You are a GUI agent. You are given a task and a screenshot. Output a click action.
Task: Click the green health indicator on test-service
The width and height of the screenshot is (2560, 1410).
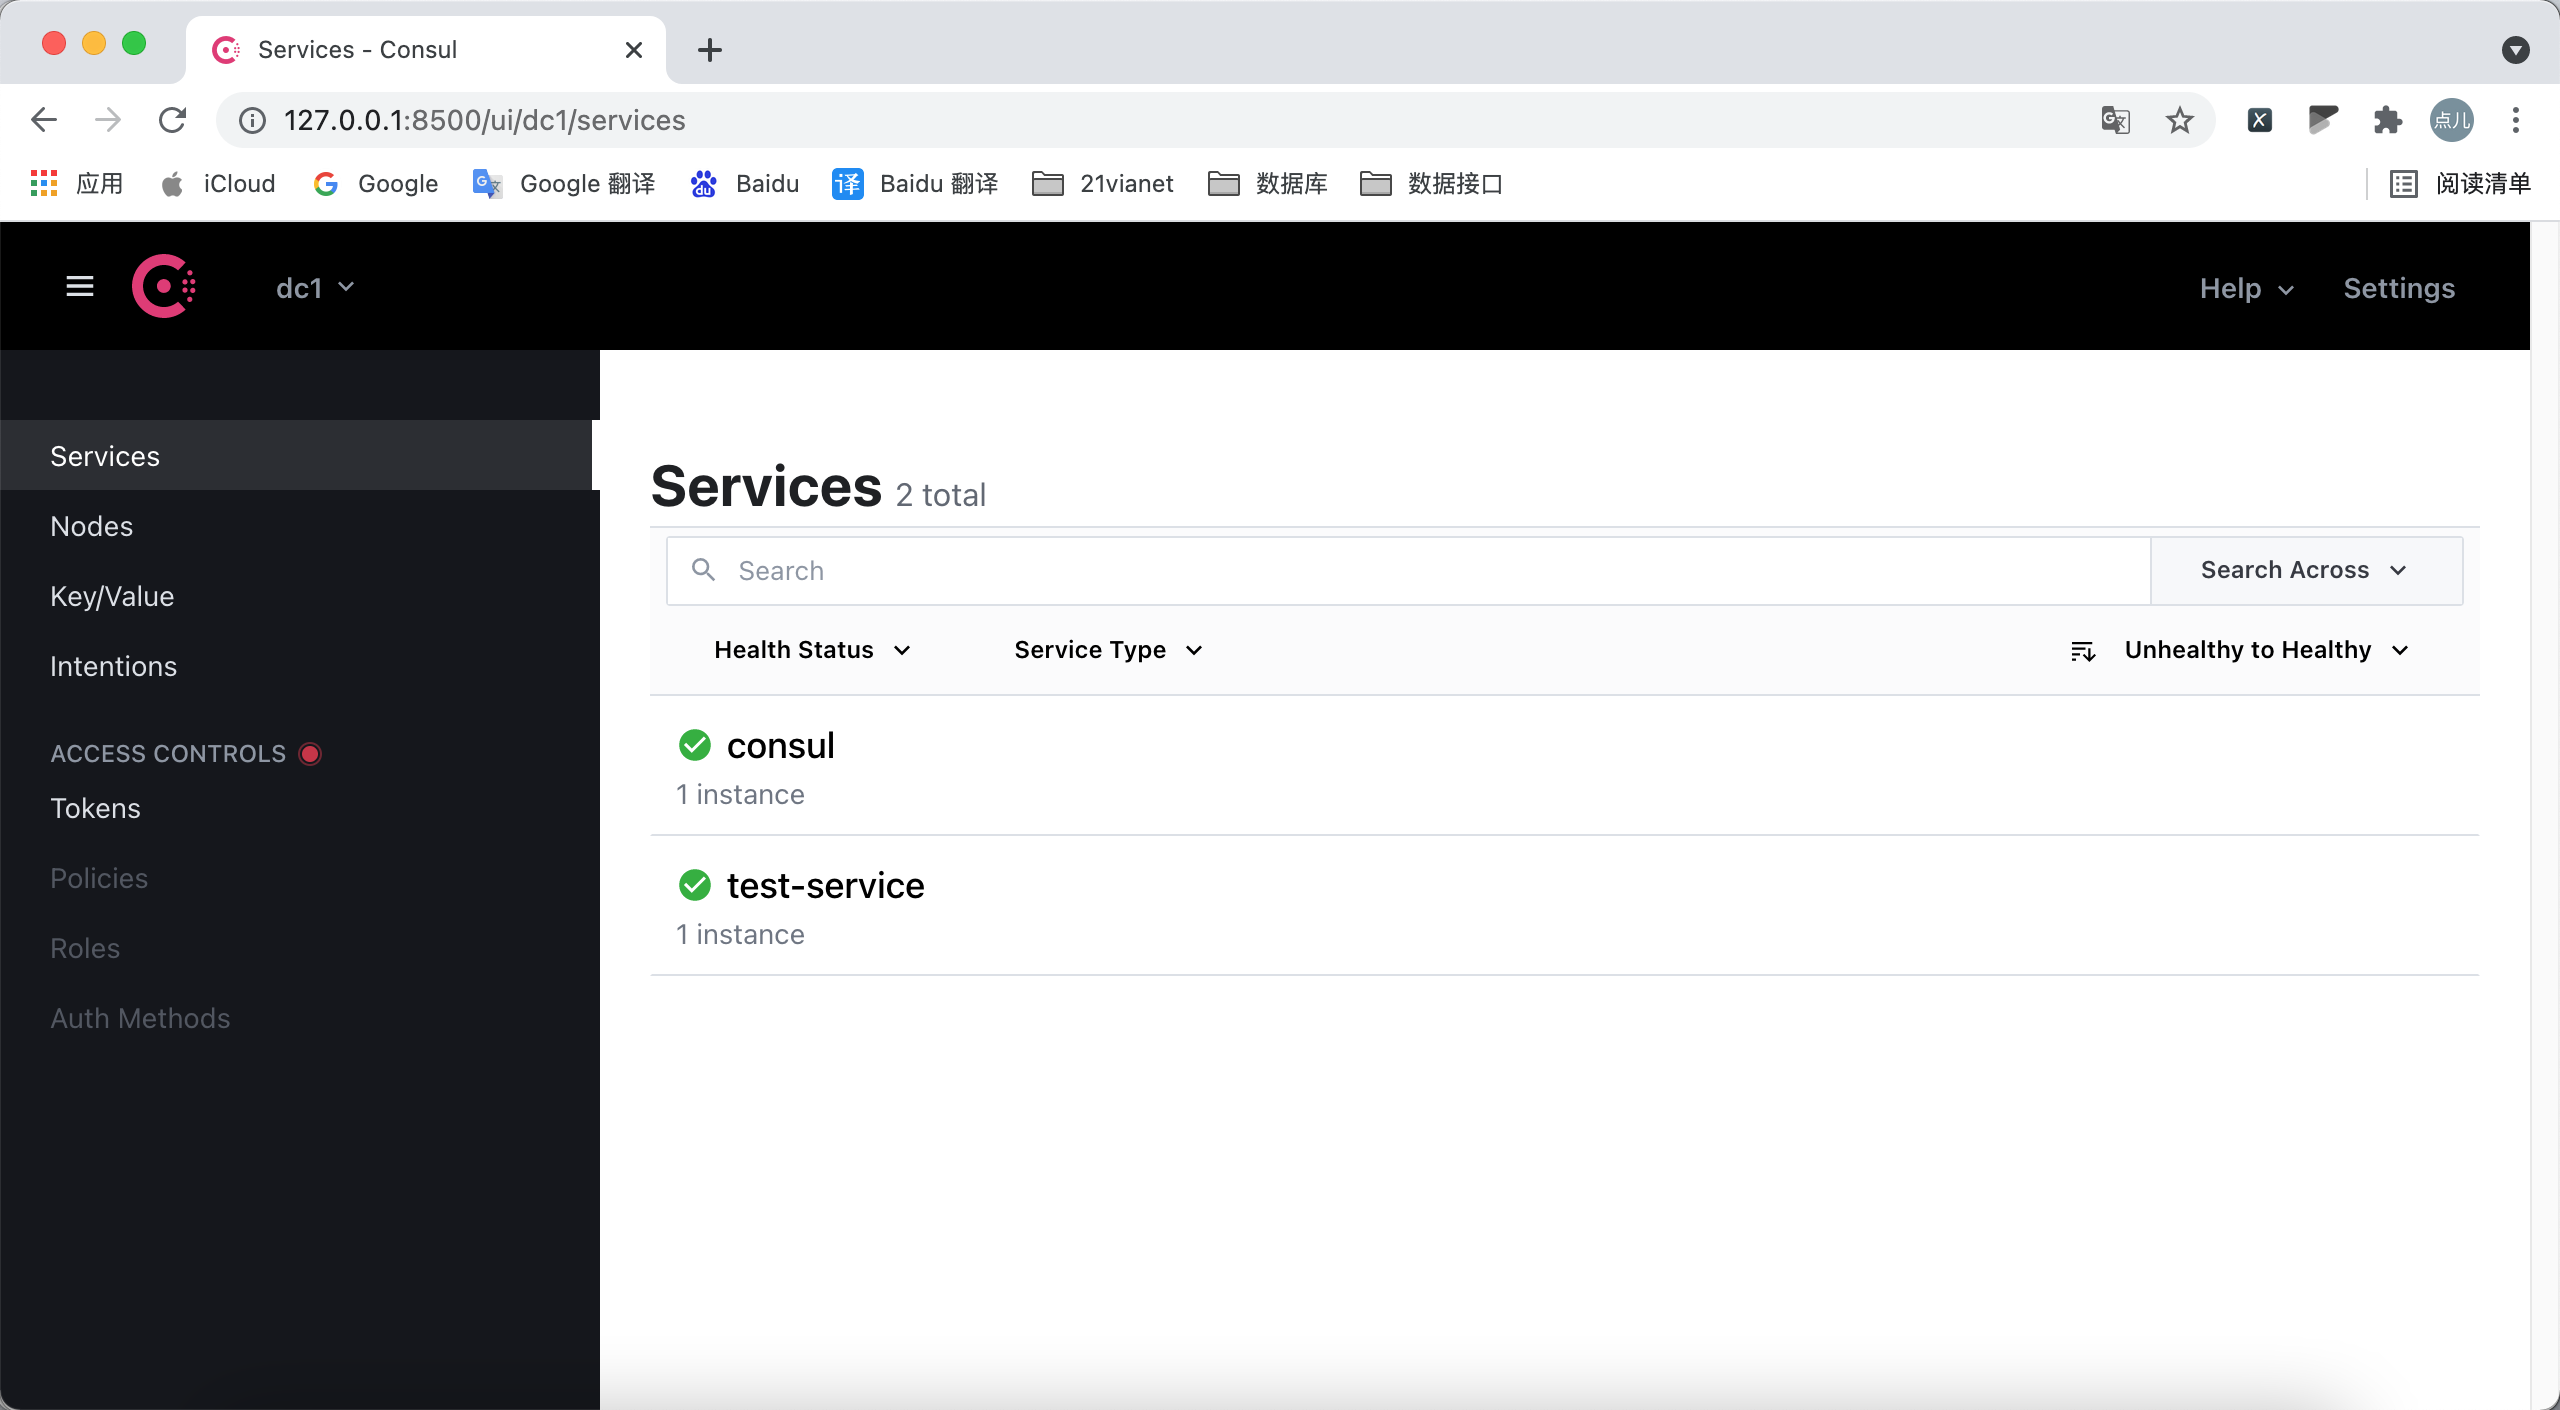point(695,884)
